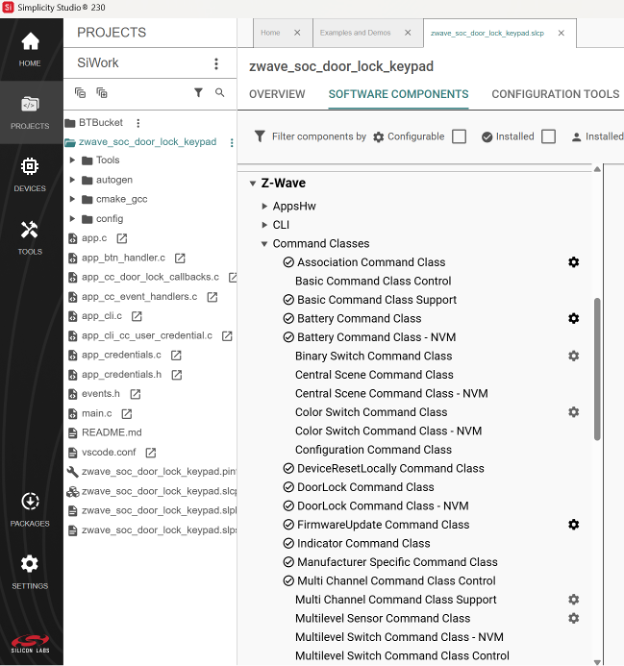Expand the Tools folder
This screenshot has height=666, width=624.
tap(72, 160)
